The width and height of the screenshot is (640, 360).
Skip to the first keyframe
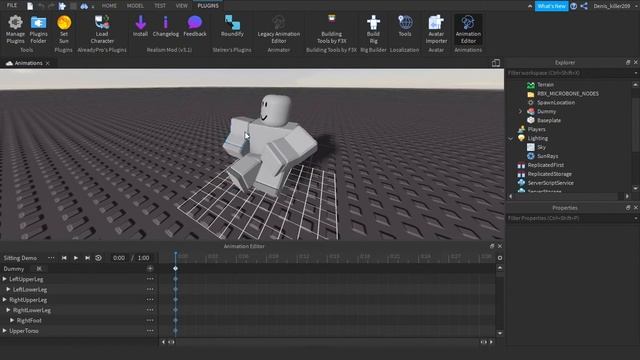click(64, 258)
